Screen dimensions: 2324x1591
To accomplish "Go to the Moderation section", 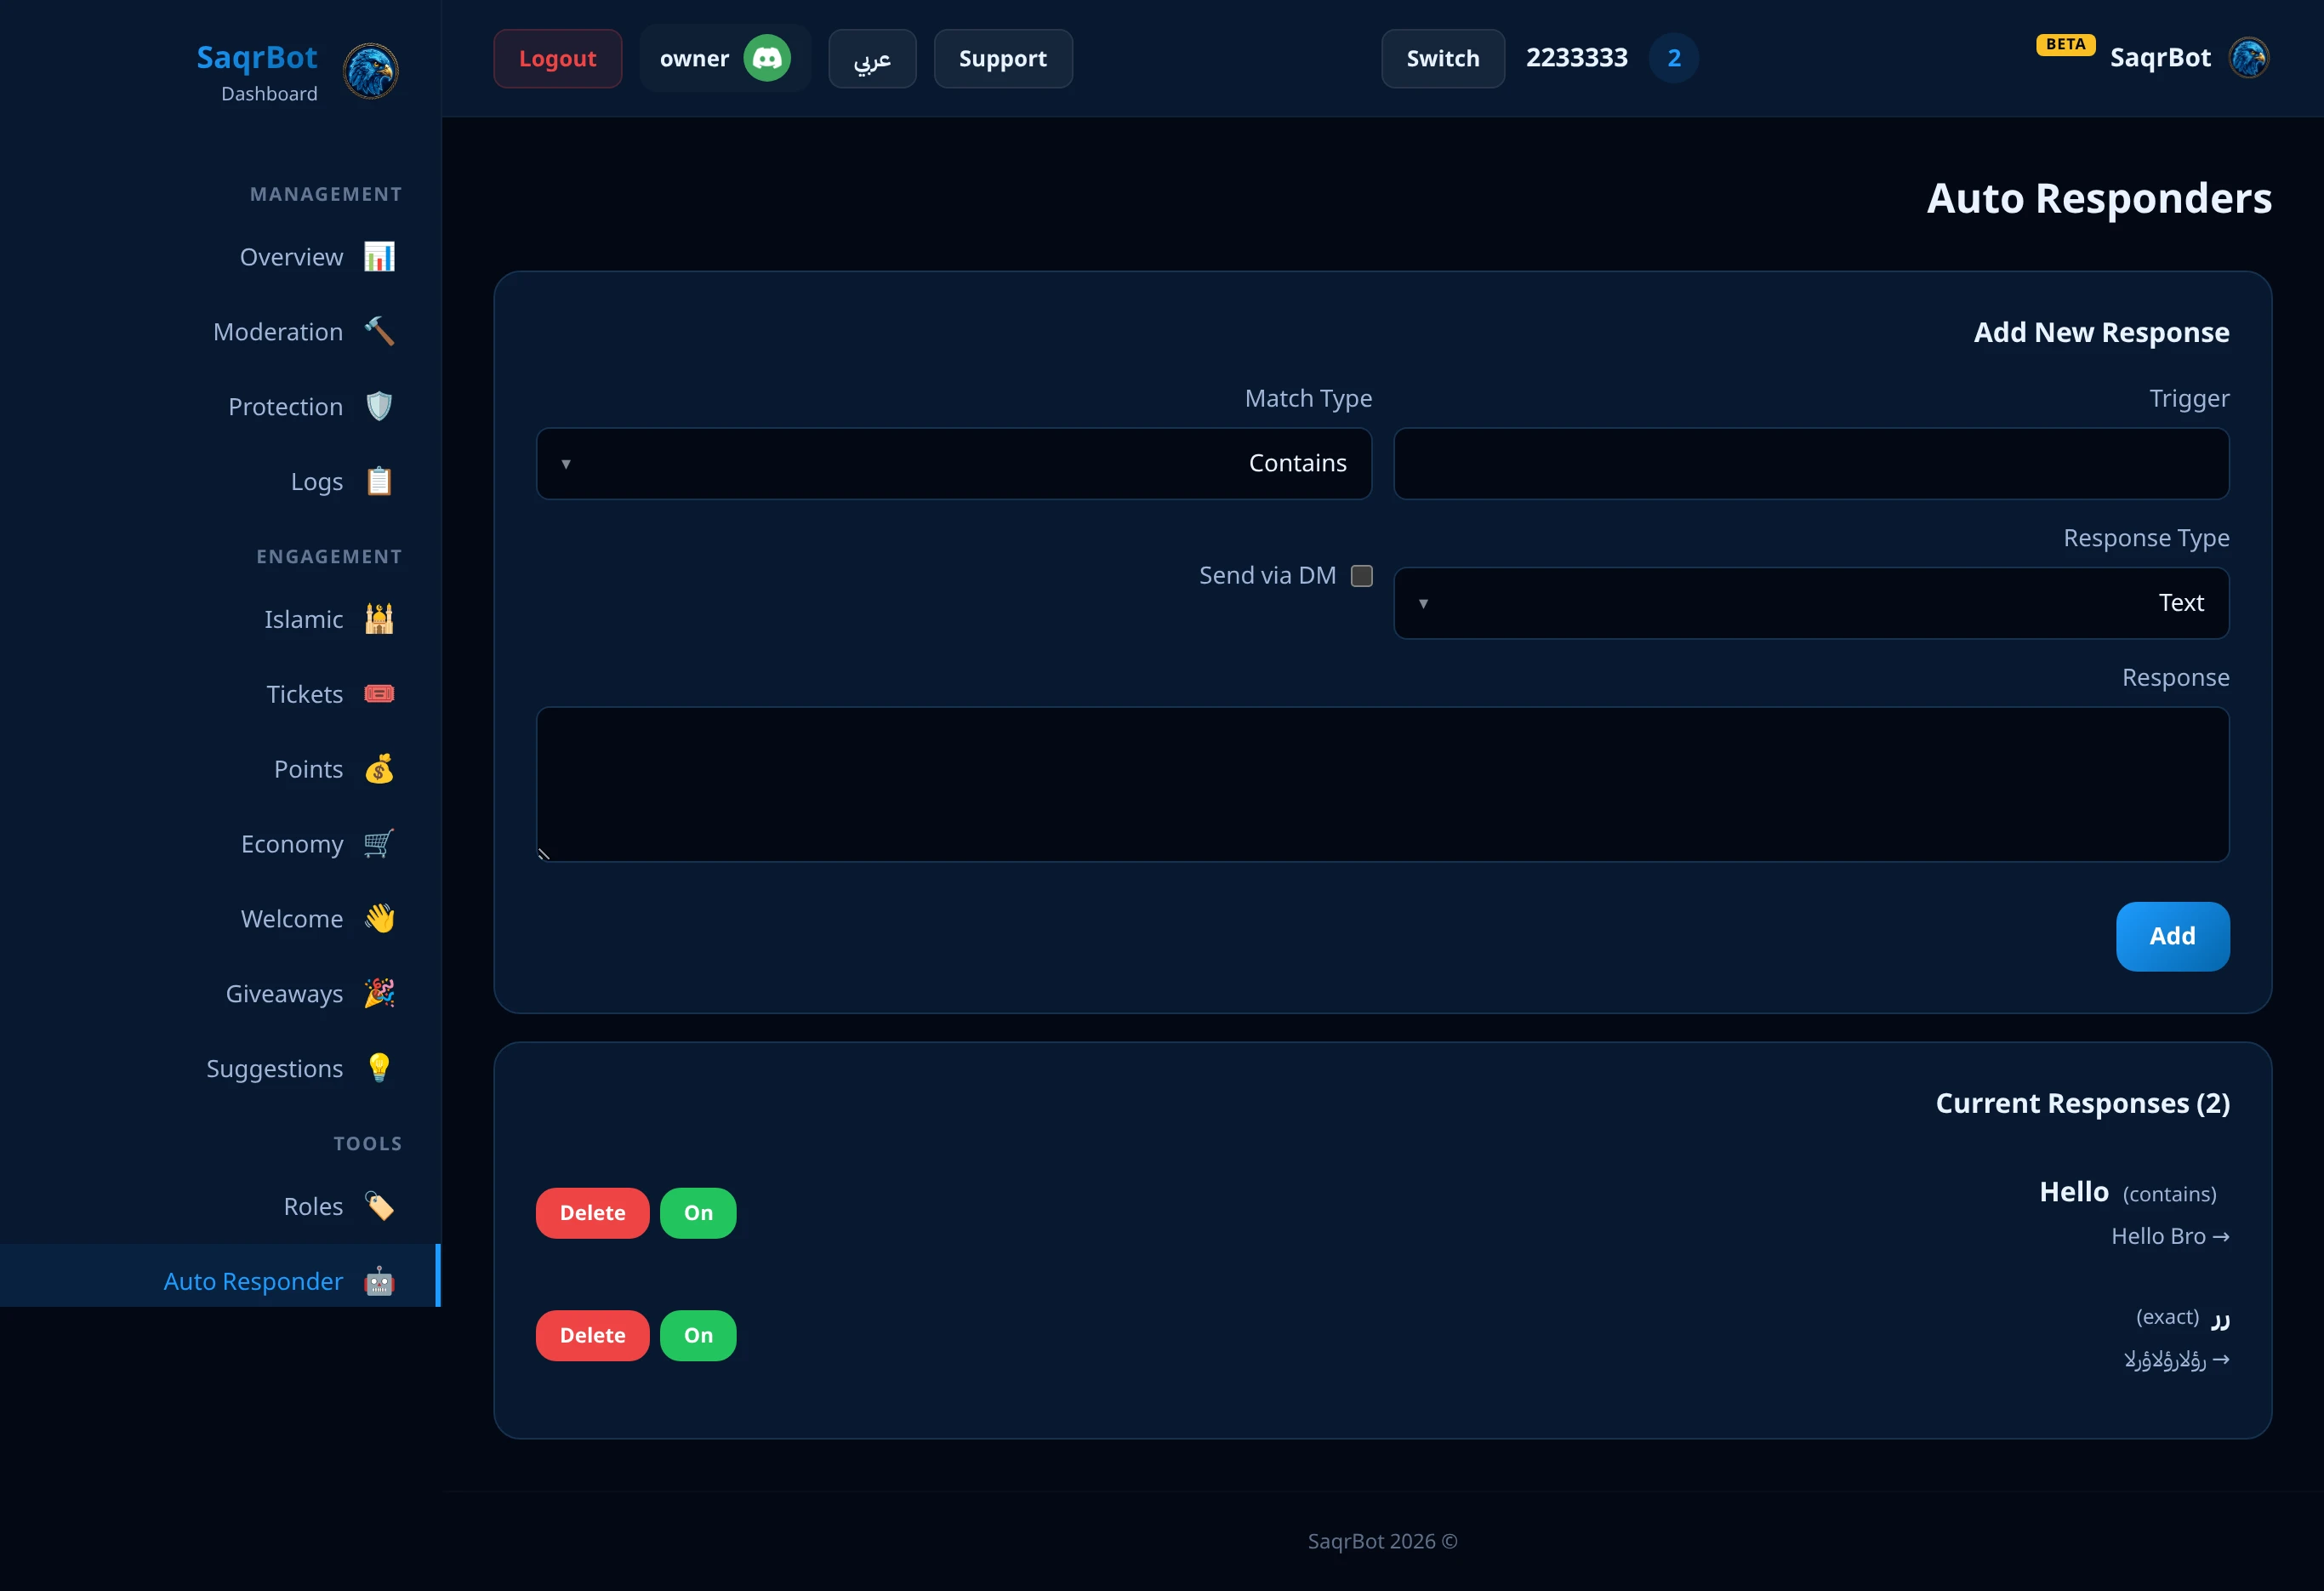I will pos(220,331).
